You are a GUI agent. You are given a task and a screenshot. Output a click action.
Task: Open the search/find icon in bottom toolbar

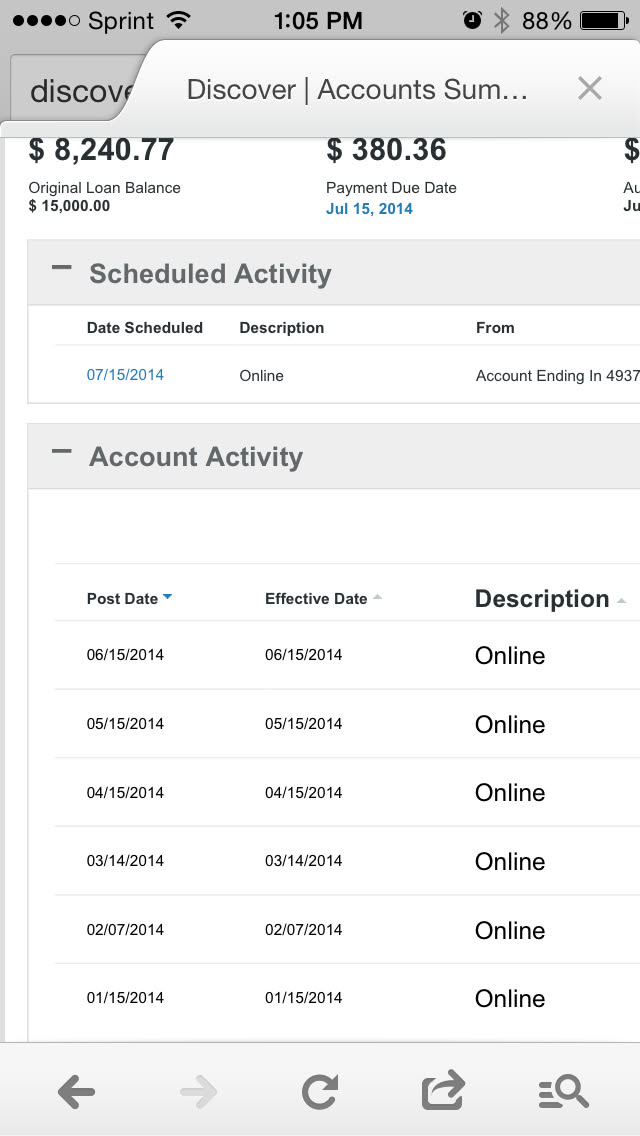pos(564,1092)
